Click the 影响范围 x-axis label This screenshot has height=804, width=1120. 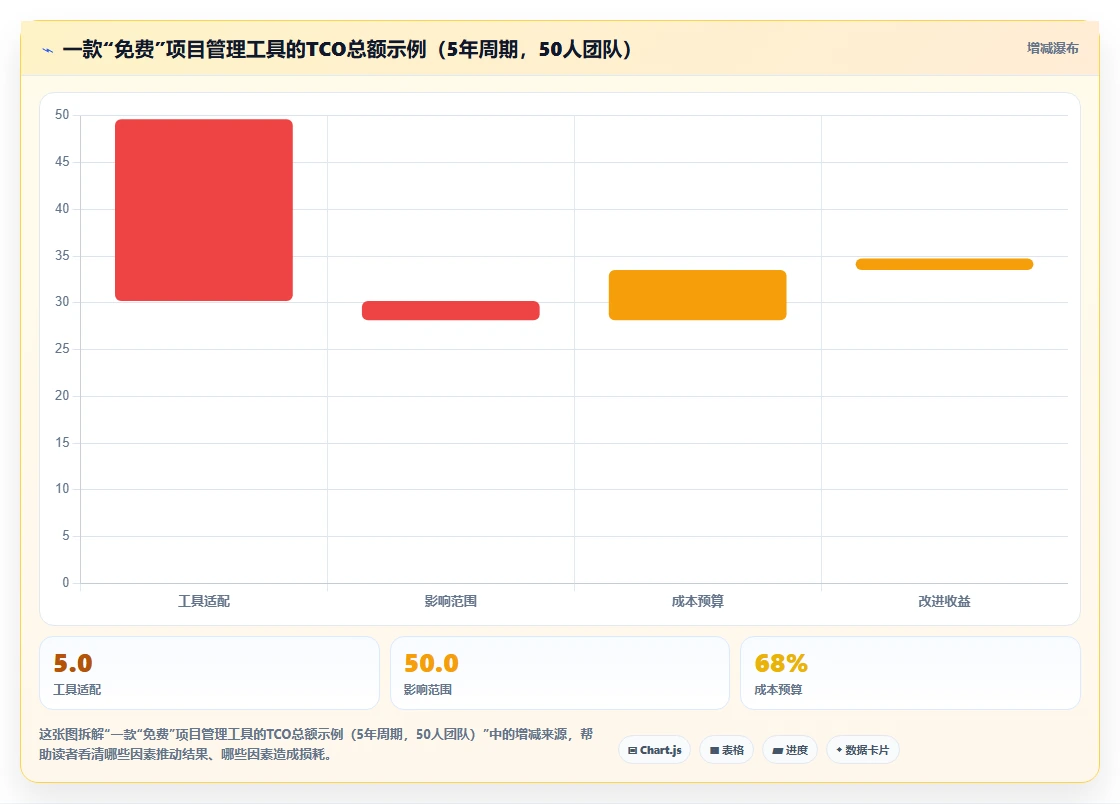[451, 601]
